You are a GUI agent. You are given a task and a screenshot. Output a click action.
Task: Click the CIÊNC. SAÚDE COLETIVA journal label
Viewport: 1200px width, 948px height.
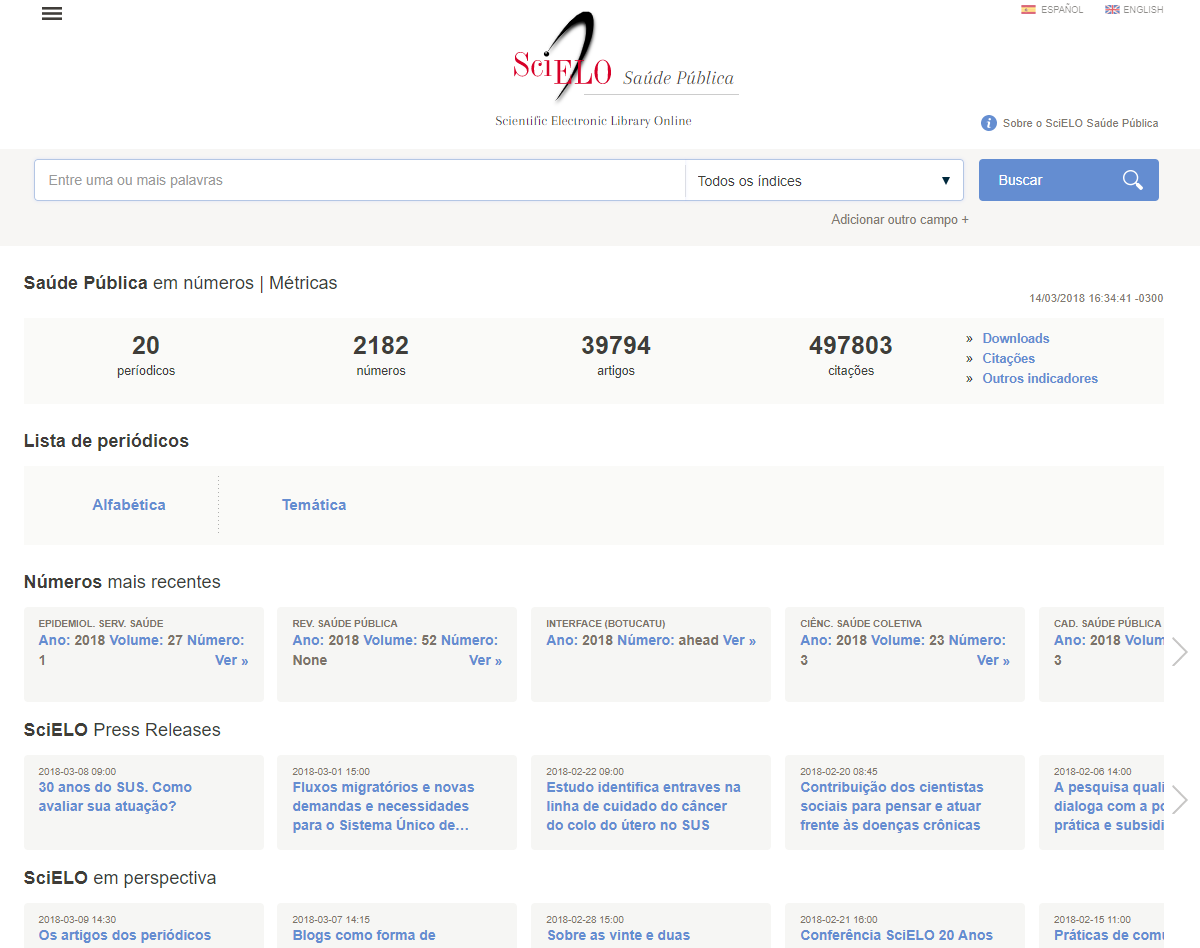coord(861,623)
